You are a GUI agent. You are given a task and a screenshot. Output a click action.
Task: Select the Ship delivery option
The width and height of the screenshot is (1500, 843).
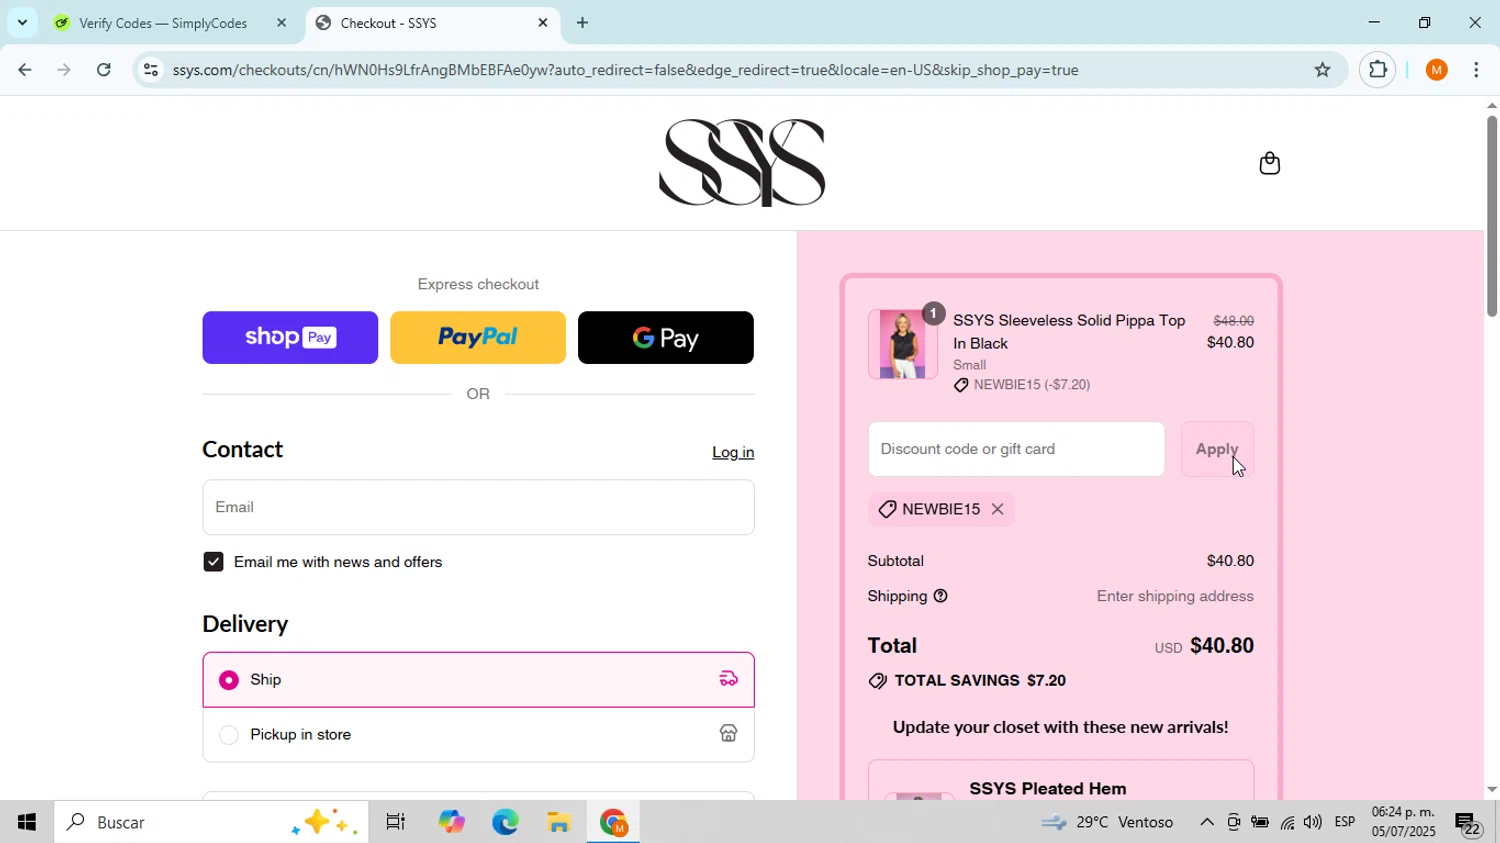coord(478,680)
